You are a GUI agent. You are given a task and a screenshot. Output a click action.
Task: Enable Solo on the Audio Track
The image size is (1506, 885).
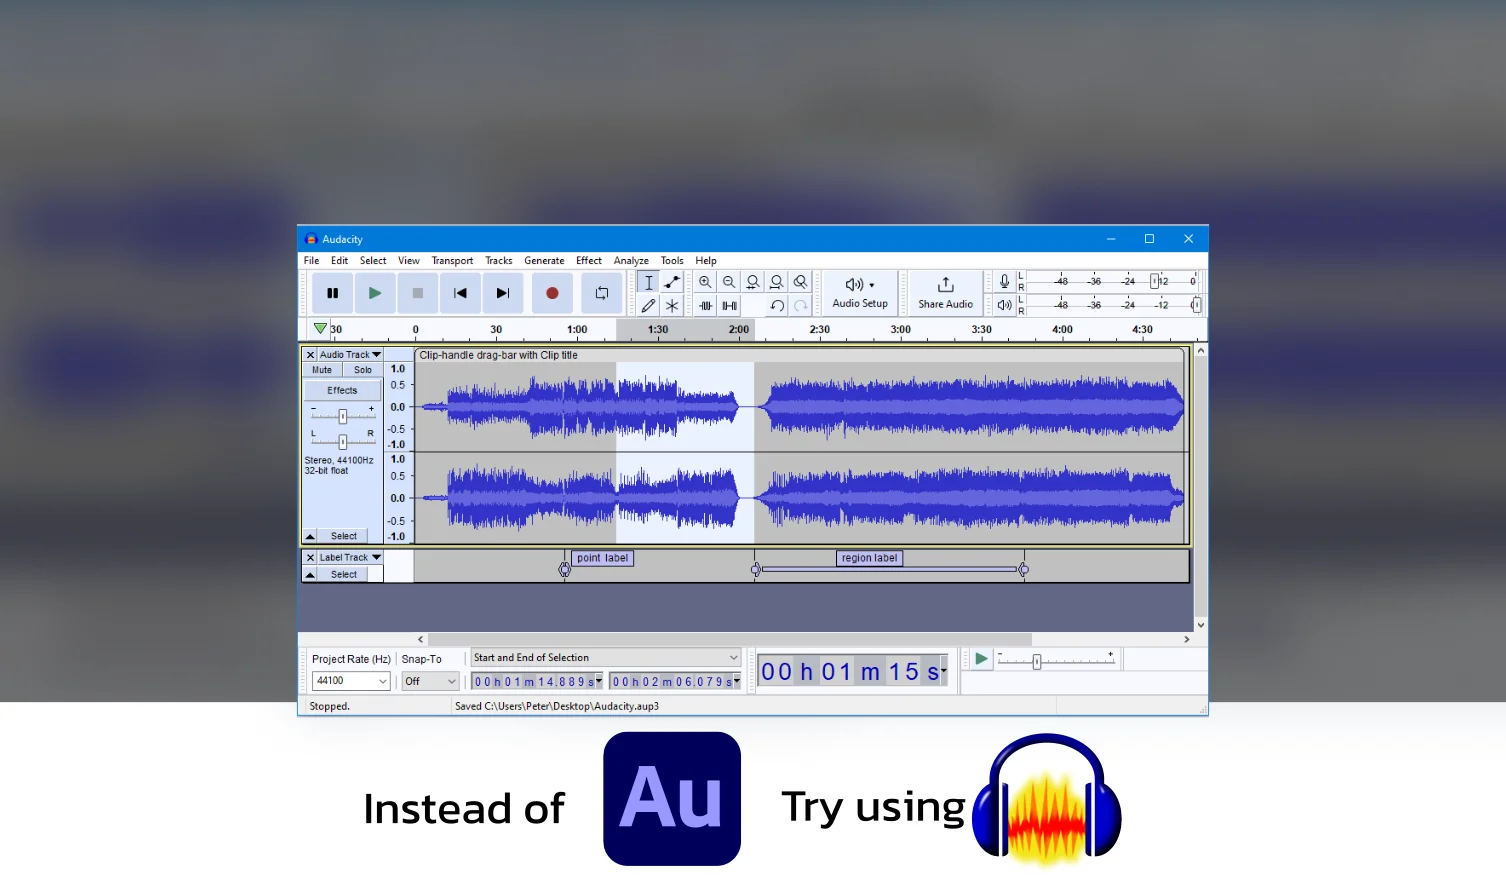[x=362, y=369]
